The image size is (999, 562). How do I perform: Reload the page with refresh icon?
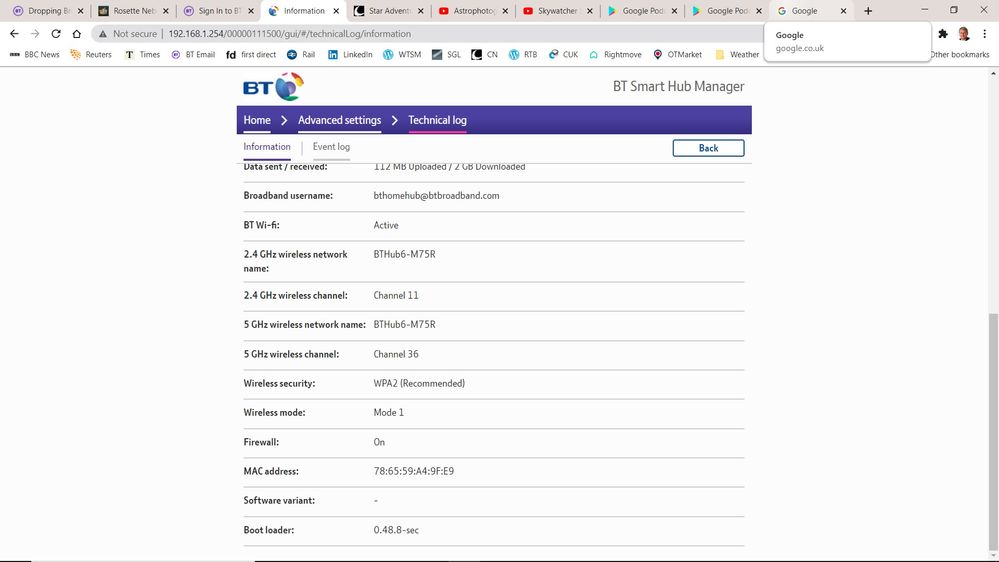(x=55, y=33)
